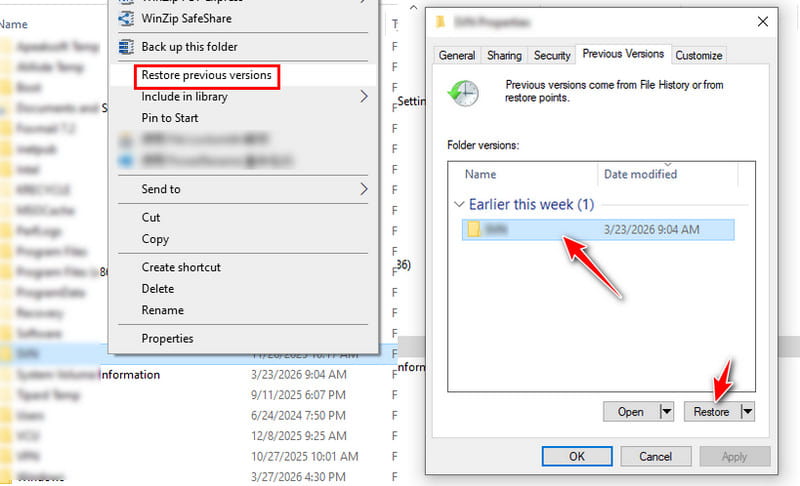The image size is (800, 486).
Task: Close the Properties dialog
Action: click(x=763, y=22)
